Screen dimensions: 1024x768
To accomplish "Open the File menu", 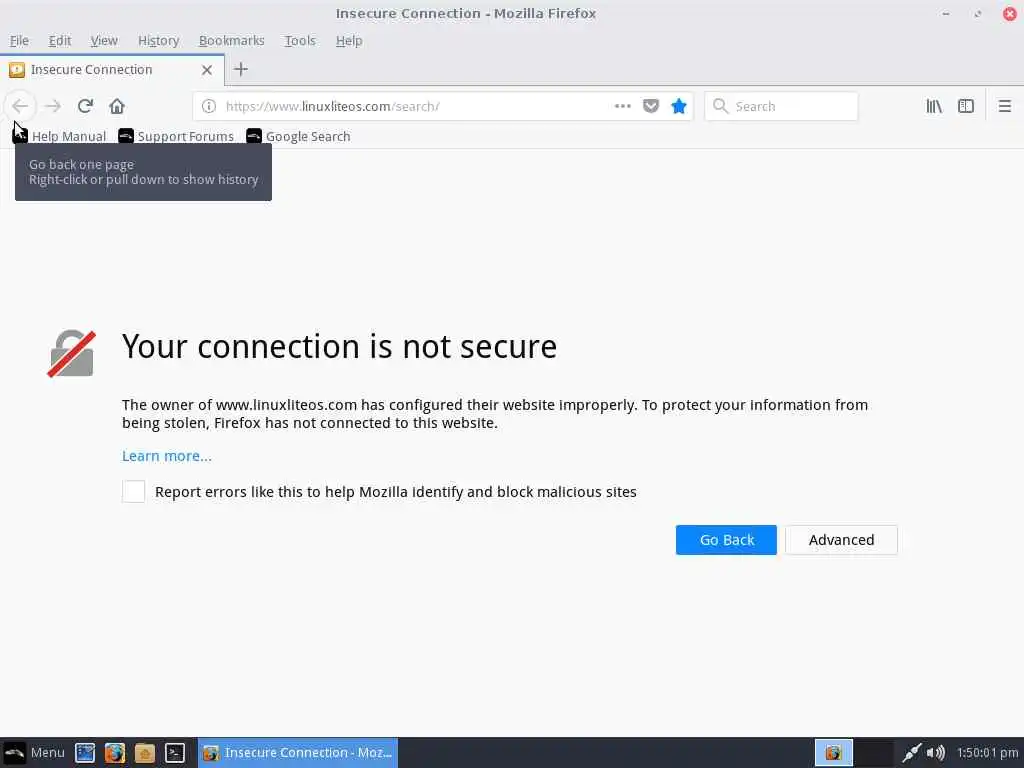I will click(19, 40).
